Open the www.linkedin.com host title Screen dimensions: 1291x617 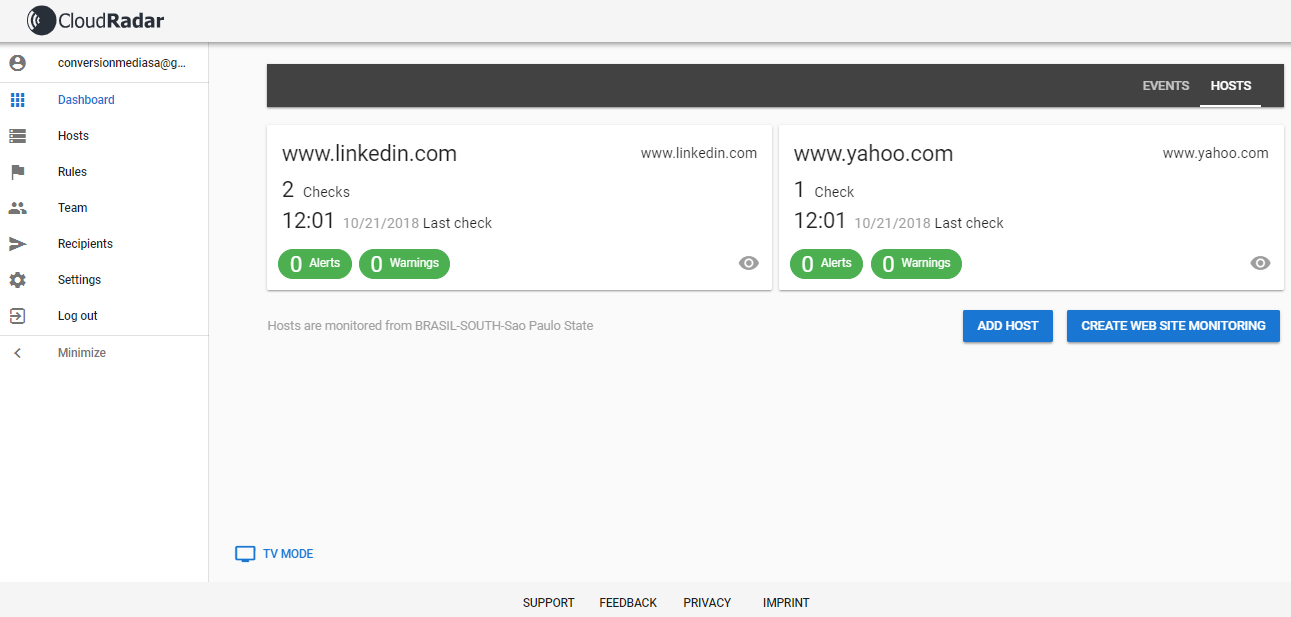pos(369,154)
